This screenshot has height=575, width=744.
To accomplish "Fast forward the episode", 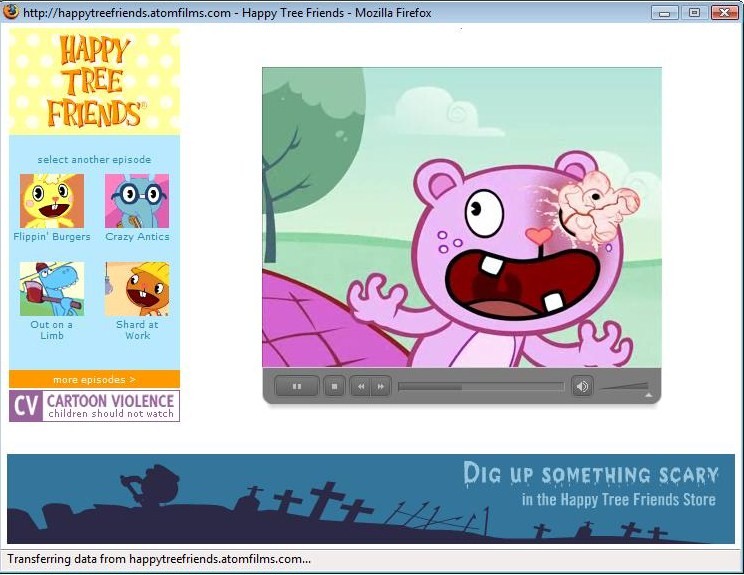I will [x=381, y=386].
